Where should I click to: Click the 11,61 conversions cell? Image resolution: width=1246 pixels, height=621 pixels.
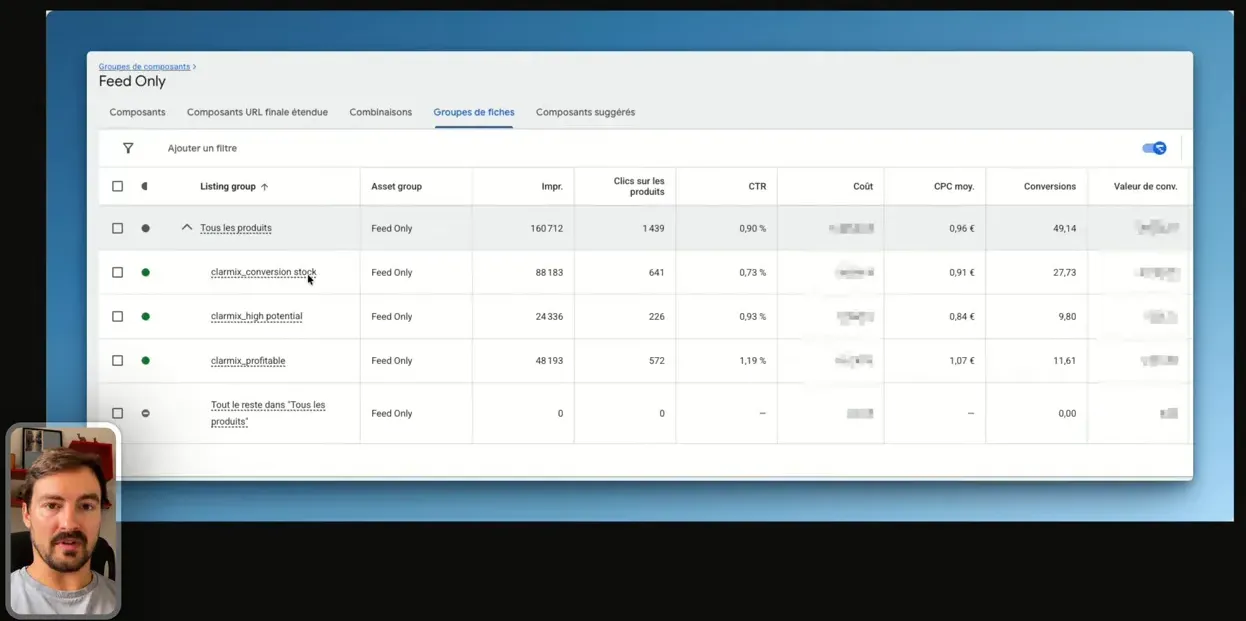[1065, 360]
